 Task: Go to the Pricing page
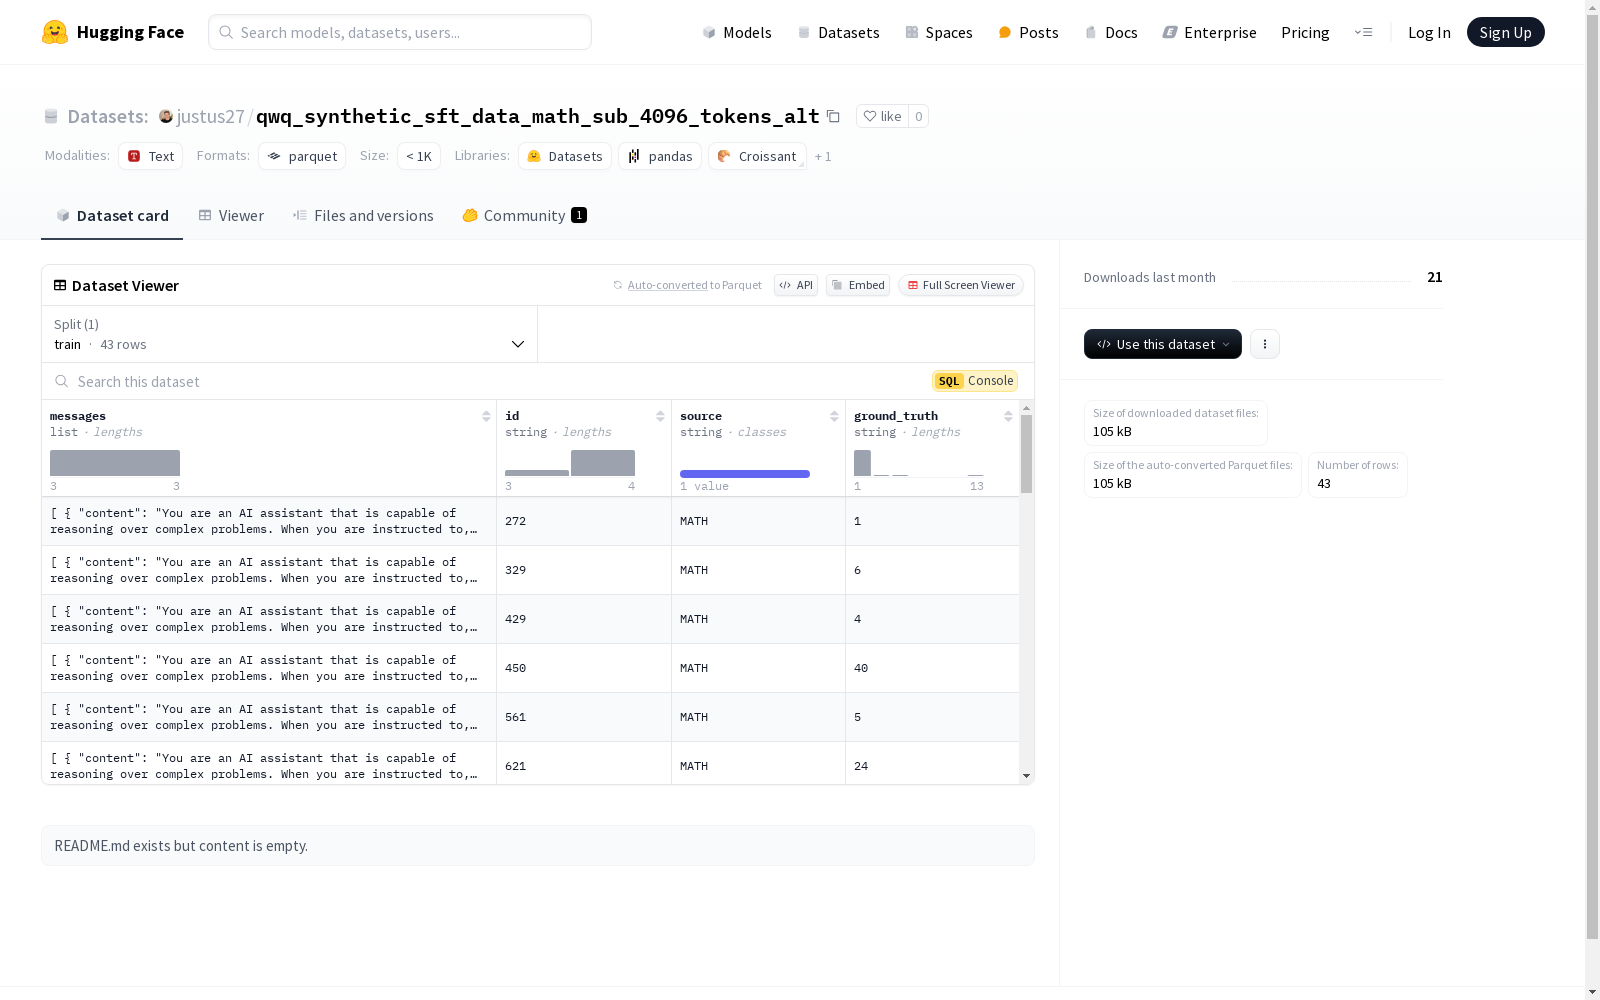coord(1305,32)
